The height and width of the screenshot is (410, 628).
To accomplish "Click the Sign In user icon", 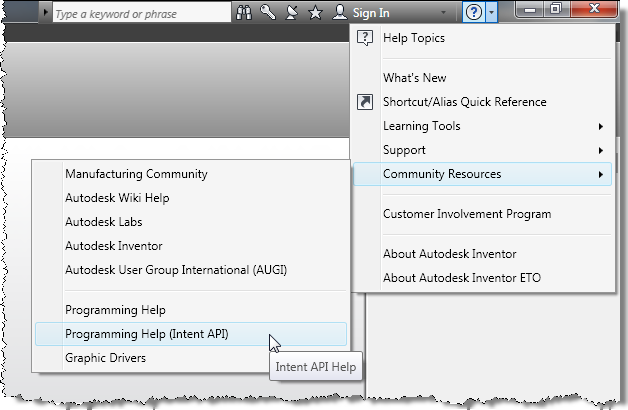I will click(x=340, y=14).
